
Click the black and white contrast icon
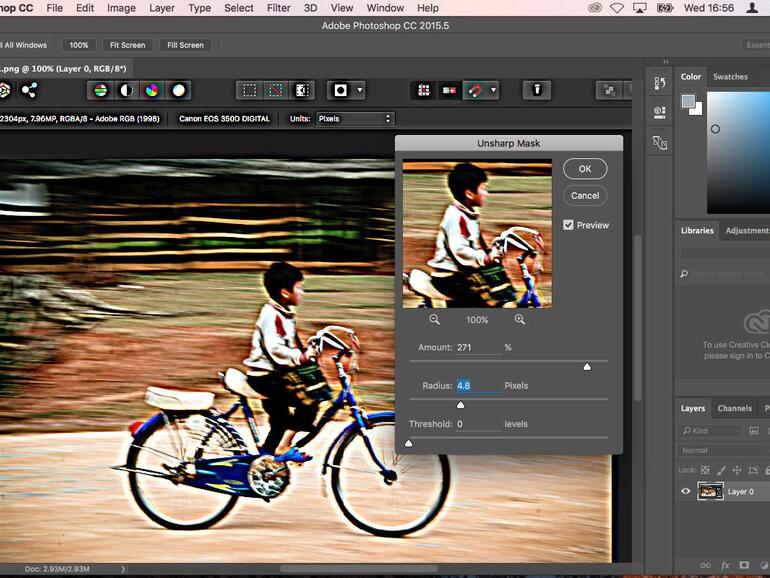point(126,90)
